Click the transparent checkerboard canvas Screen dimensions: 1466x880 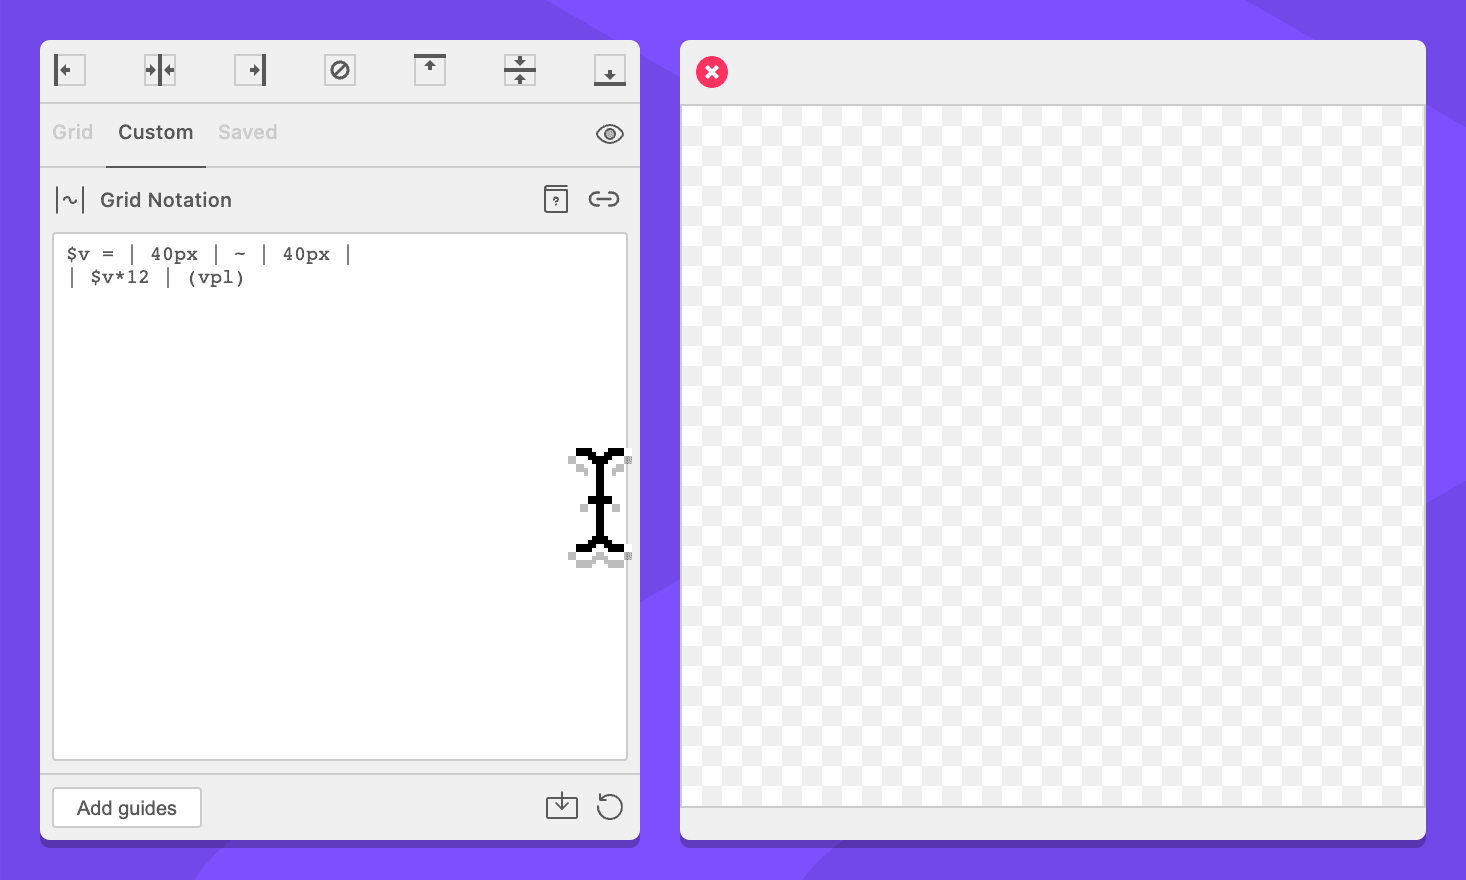pyautogui.click(x=1052, y=456)
